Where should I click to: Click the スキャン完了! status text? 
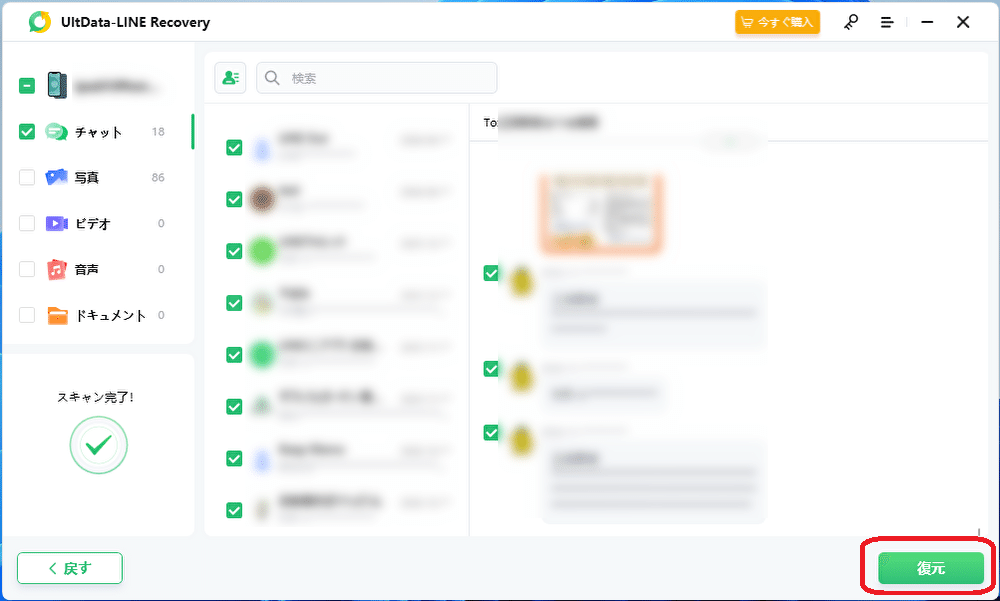click(96, 397)
